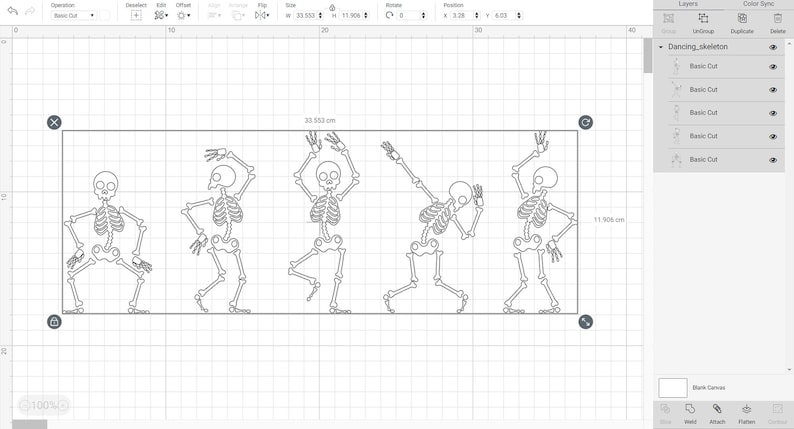Click the 100% zoom level label
This screenshot has height=429, width=794.
pos(44,405)
